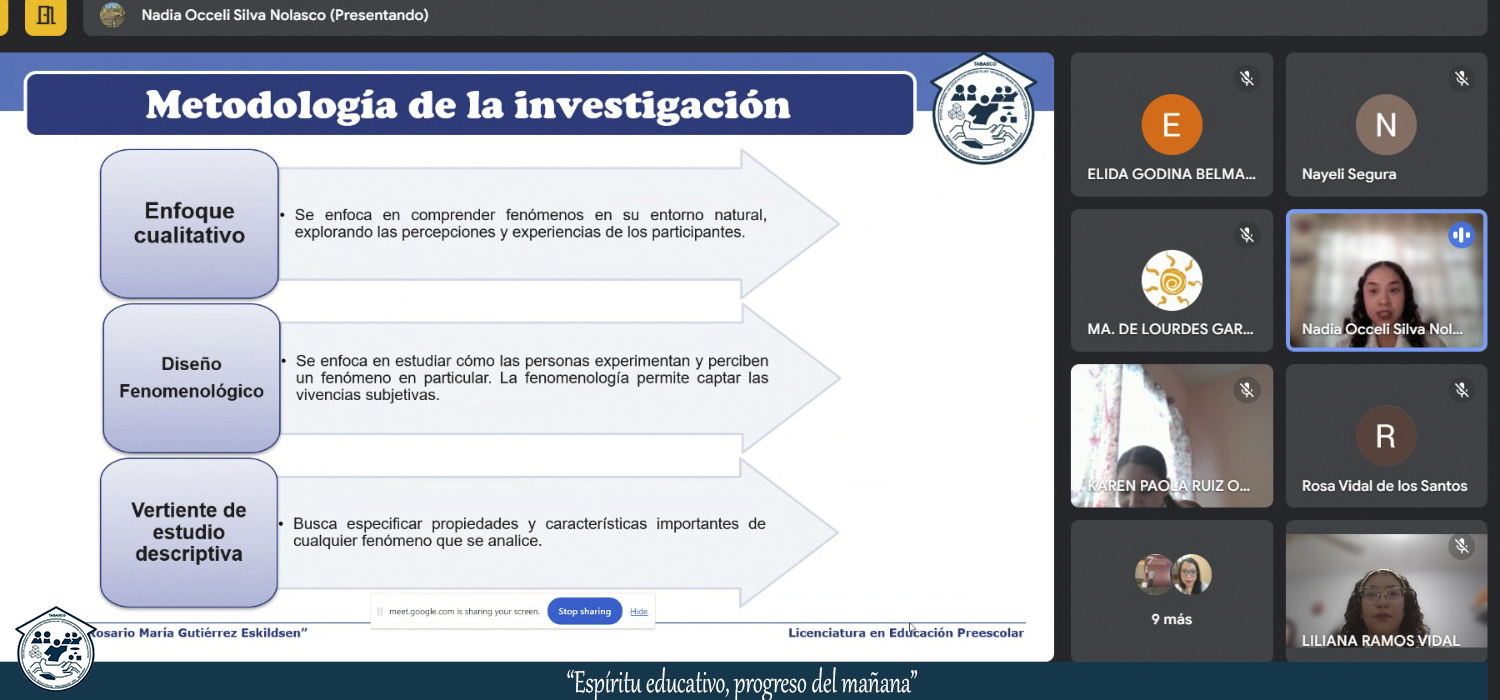Click the muted mic icon on Karen Paola's tile
Image resolution: width=1500 pixels, height=700 pixels.
(x=1246, y=390)
